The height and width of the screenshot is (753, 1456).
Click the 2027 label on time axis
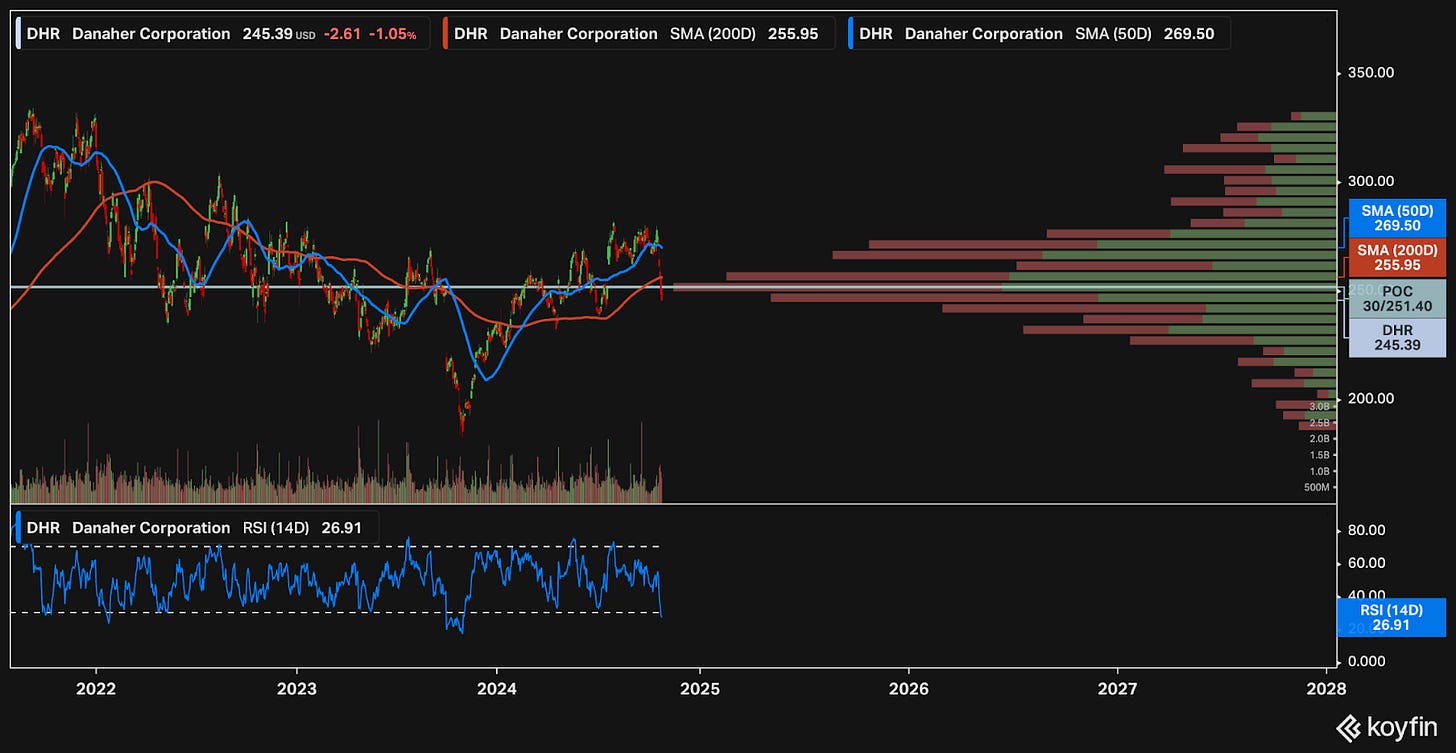point(1117,689)
